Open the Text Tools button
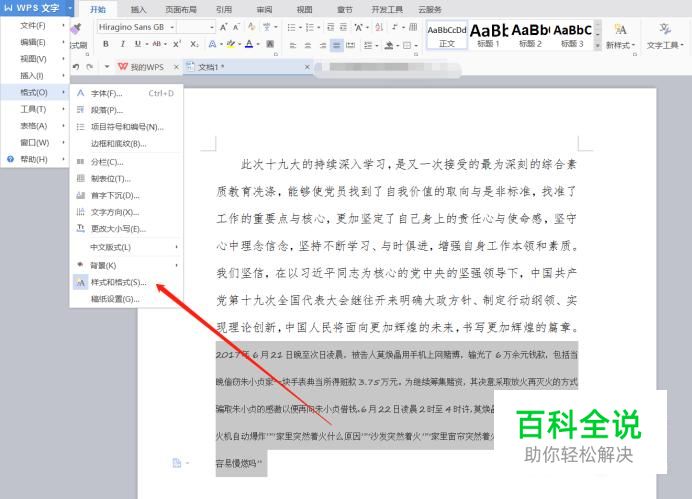Viewport: 692px width, 499px height. click(665, 35)
